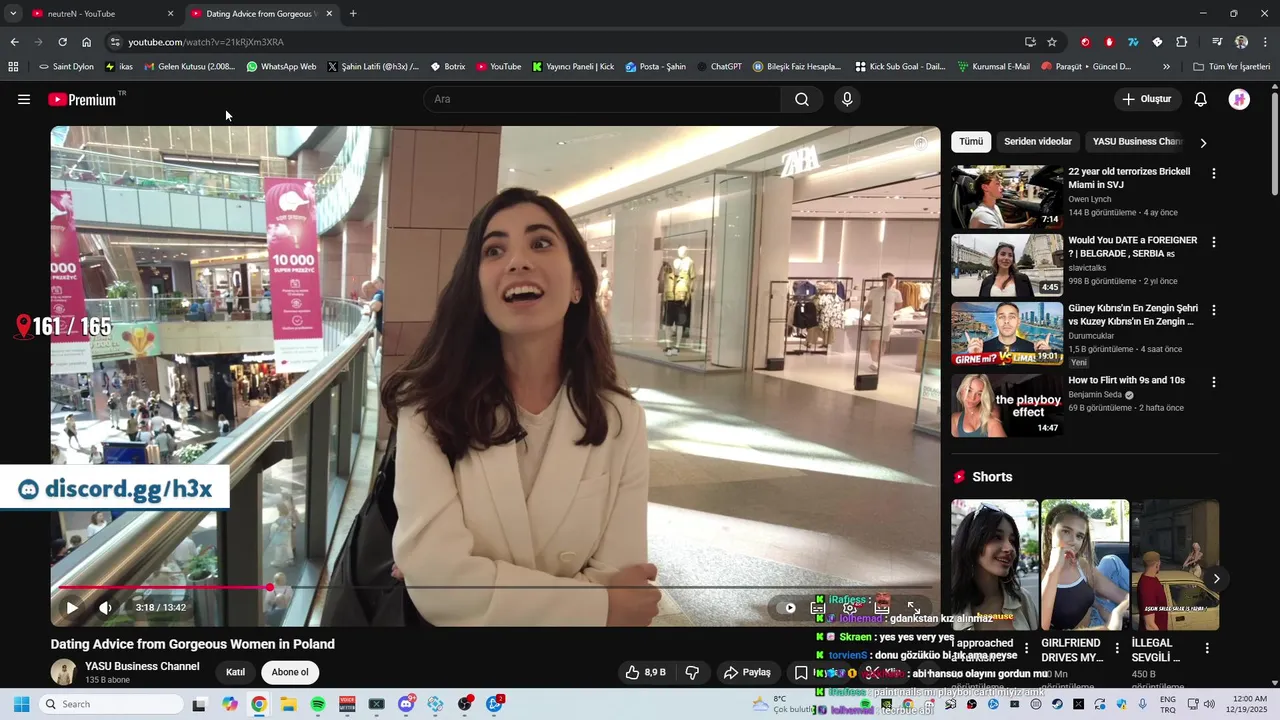The height and width of the screenshot is (720, 1280).
Task: Open browser extensions puzzle icon
Action: pyautogui.click(x=1181, y=42)
